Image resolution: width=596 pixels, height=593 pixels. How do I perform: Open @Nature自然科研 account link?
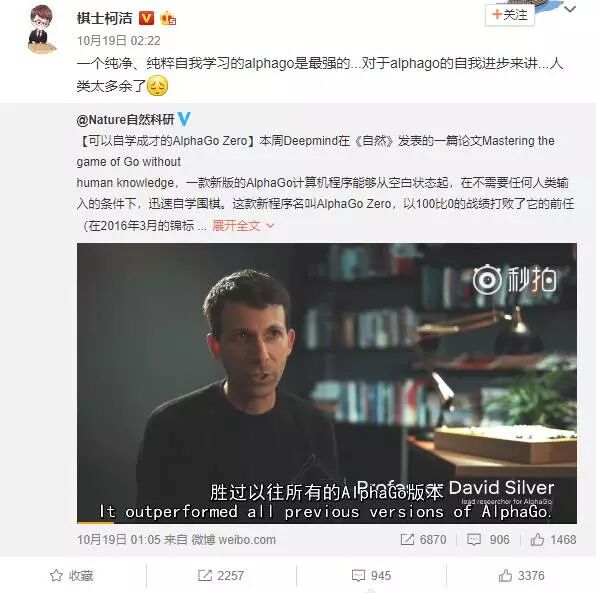point(125,120)
